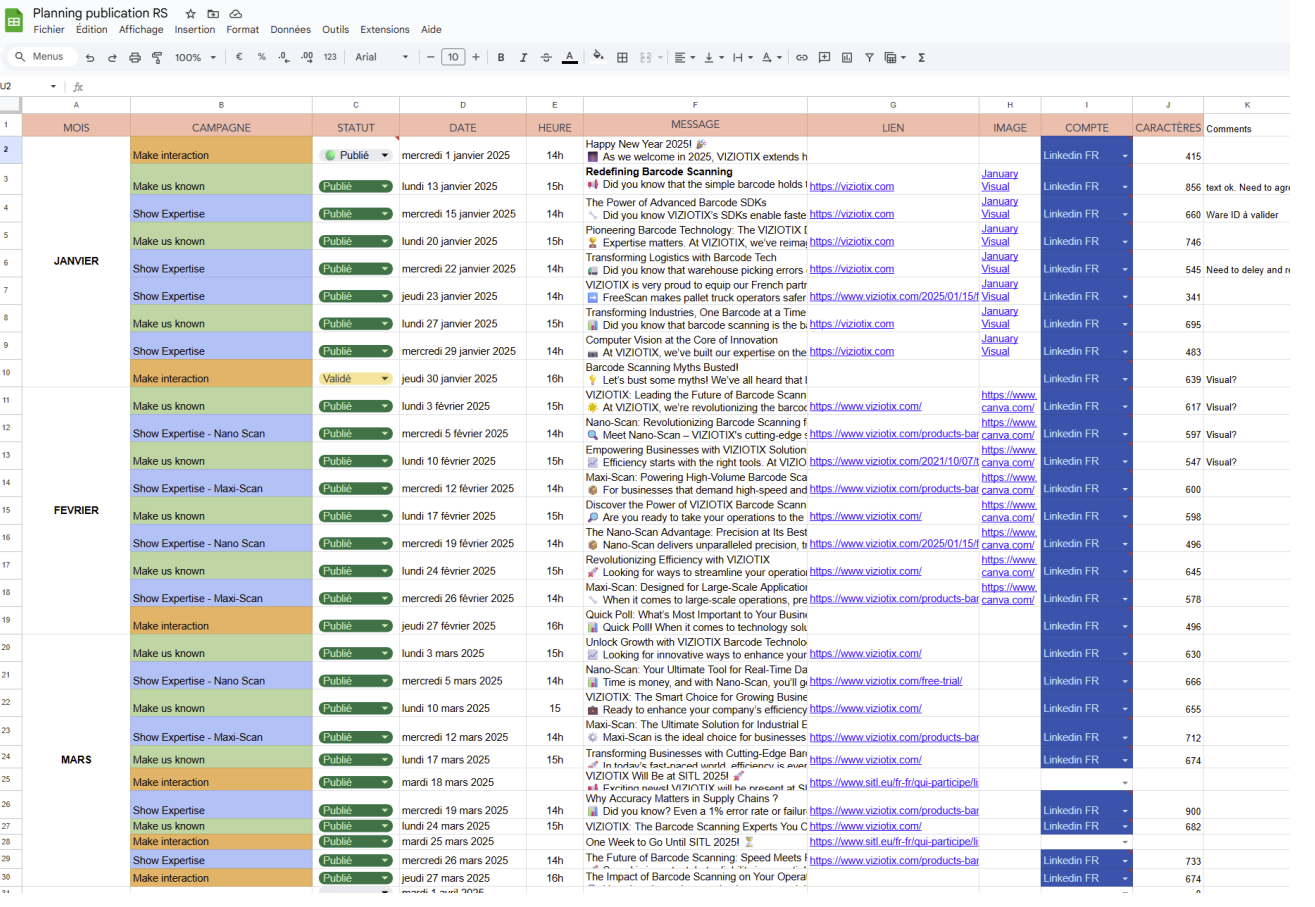The height and width of the screenshot is (907, 1315).
Task: Open the Extensions menu
Action: click(x=385, y=30)
